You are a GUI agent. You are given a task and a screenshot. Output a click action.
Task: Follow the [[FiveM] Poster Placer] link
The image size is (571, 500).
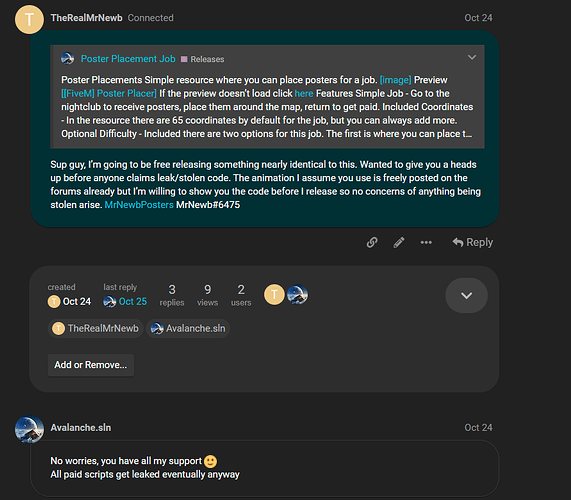(x=109, y=93)
